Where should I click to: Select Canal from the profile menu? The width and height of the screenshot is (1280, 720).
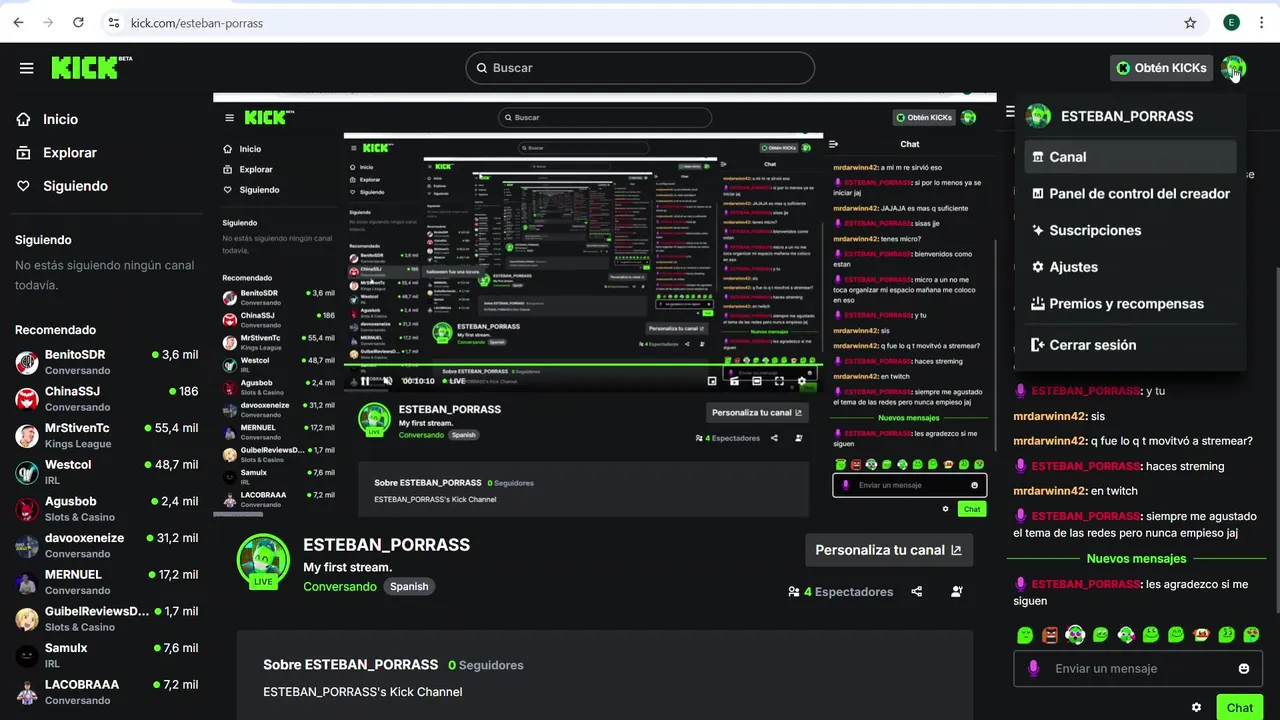(x=1130, y=157)
